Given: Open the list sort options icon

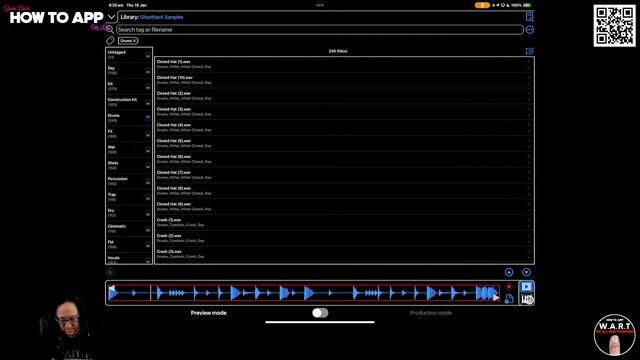Looking at the screenshot, I should pyautogui.click(x=529, y=51).
